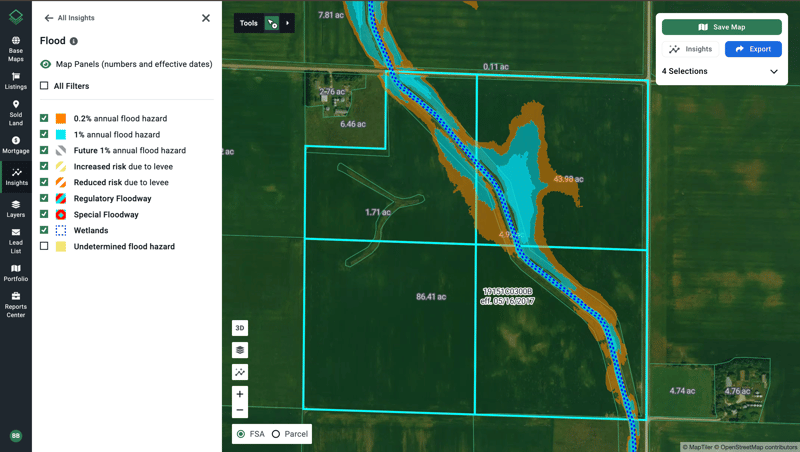Select the Parcel radio button

(276, 434)
